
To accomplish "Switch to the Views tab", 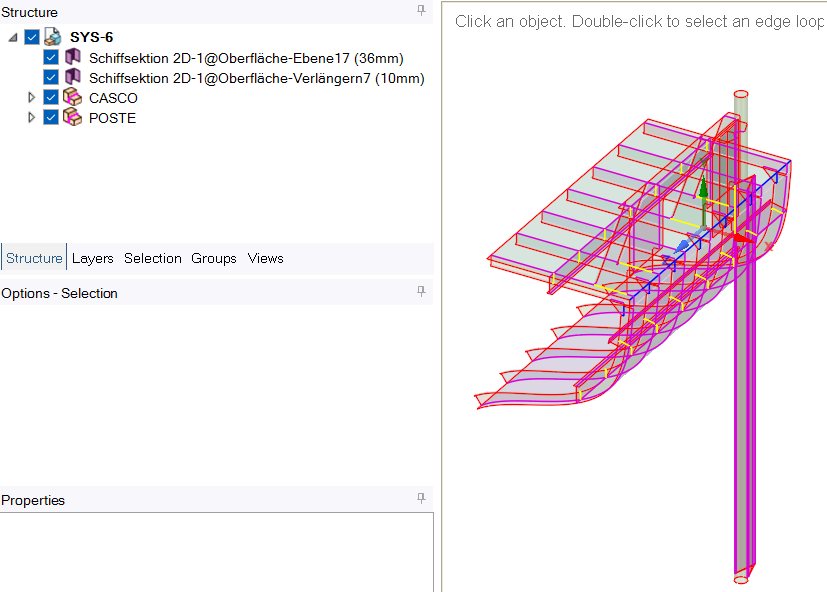I will pos(266,258).
